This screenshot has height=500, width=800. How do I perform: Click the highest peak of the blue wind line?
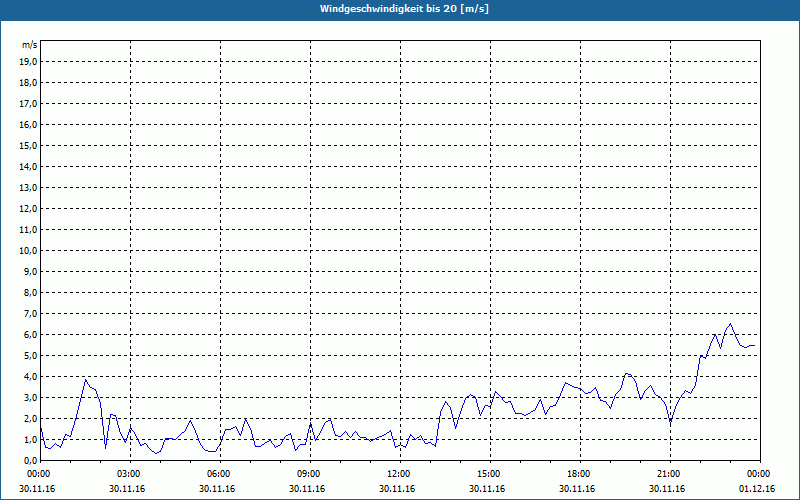coord(730,324)
